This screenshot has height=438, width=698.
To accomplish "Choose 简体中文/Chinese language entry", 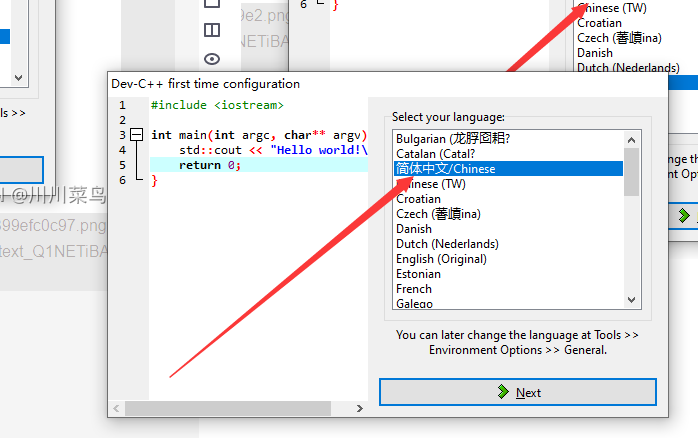I will [x=508, y=169].
